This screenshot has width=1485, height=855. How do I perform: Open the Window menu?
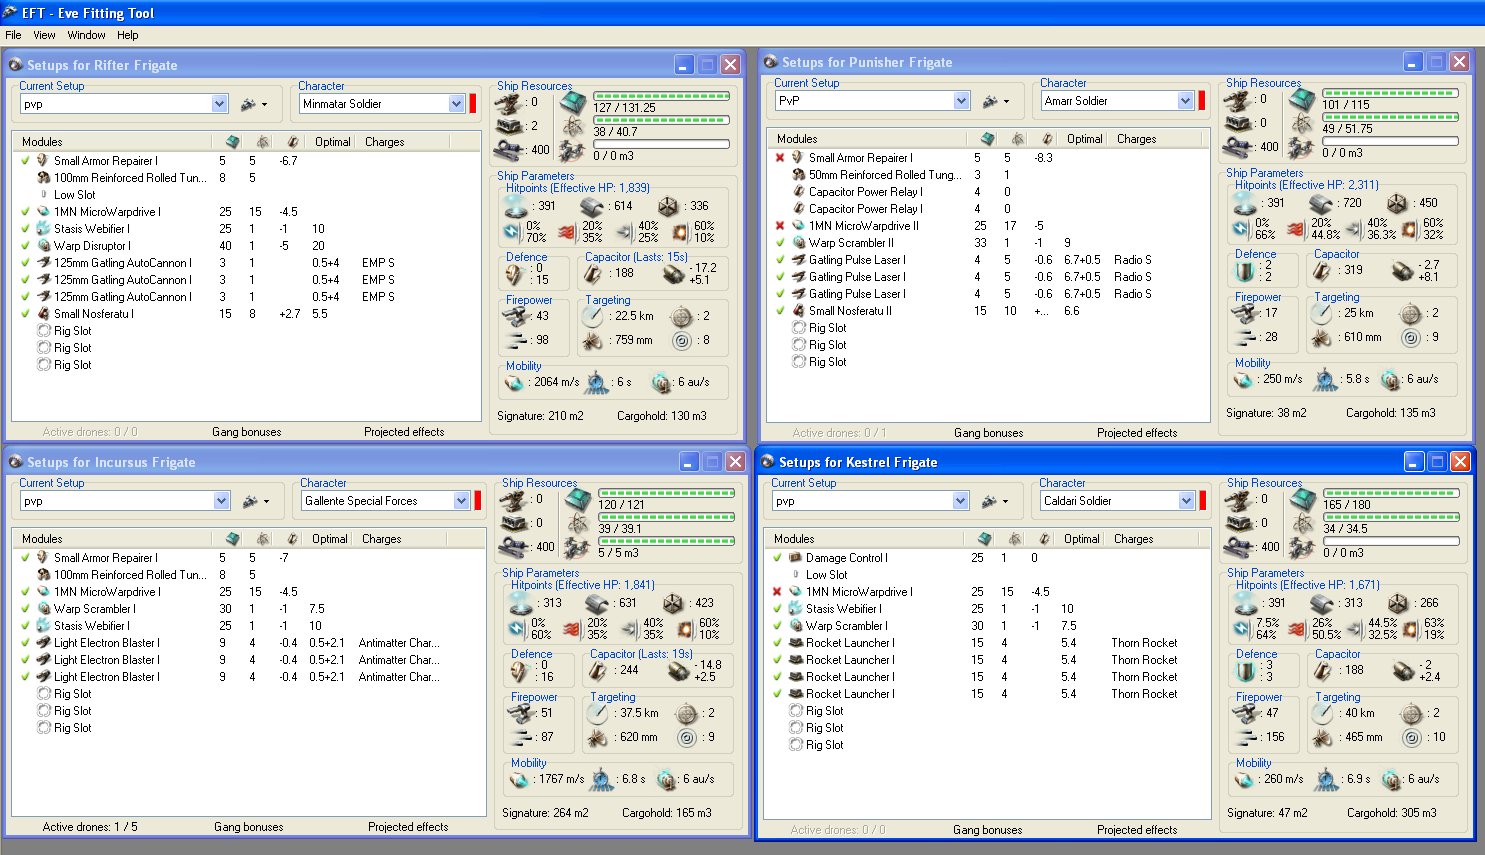(86, 35)
